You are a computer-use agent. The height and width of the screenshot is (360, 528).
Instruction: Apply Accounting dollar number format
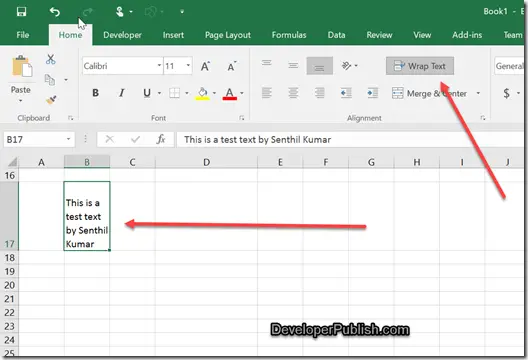coord(506,93)
